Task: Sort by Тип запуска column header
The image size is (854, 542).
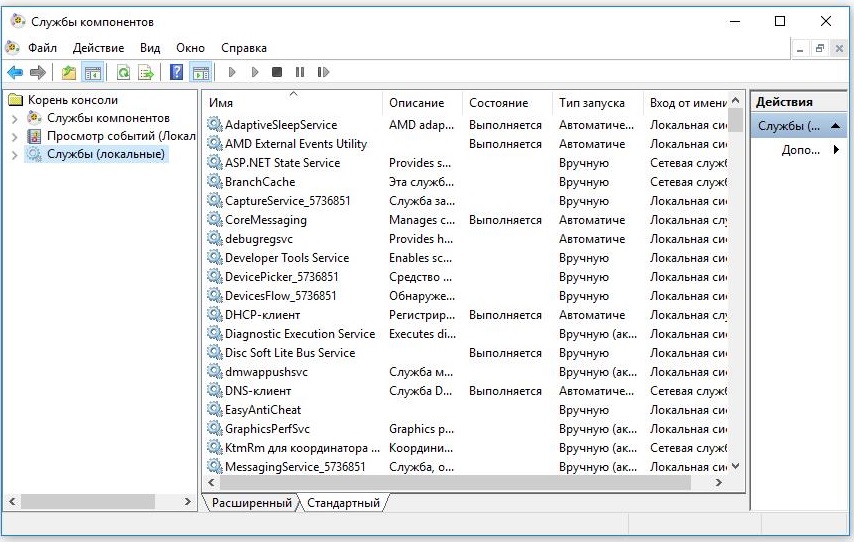Action: coord(597,102)
